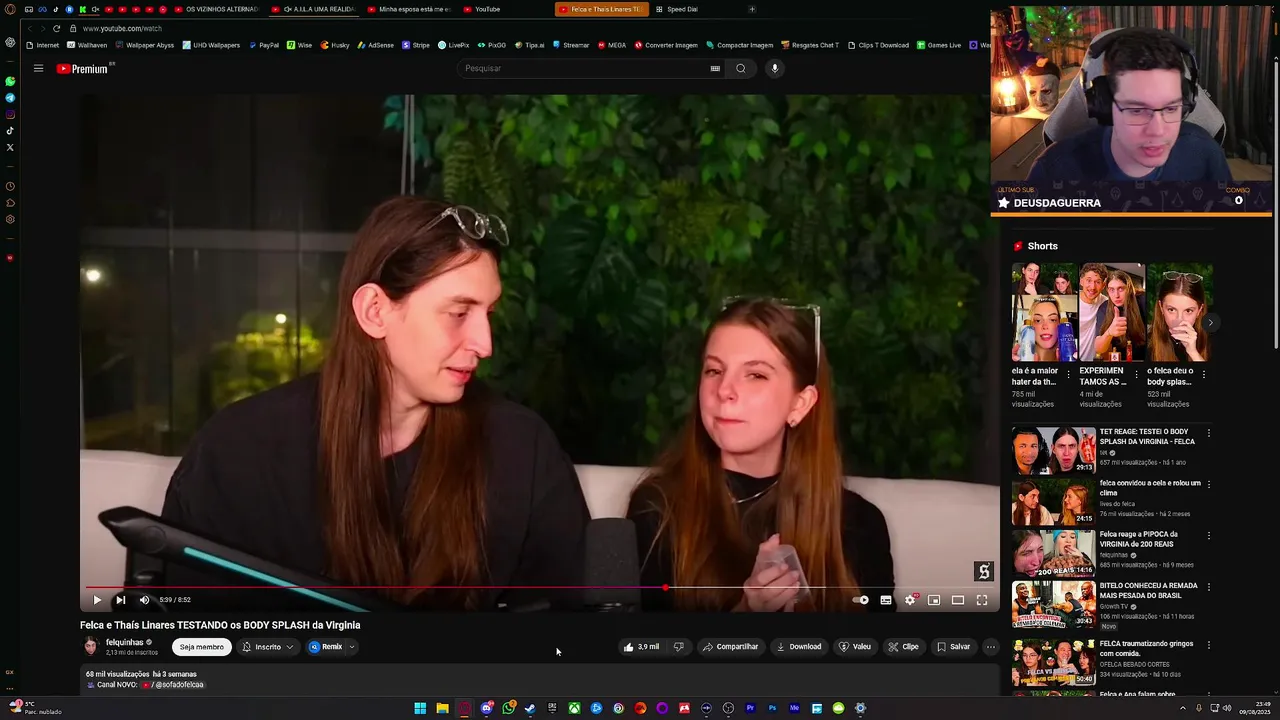
Task: Open felquinhas channel name link
Action: [125, 642]
